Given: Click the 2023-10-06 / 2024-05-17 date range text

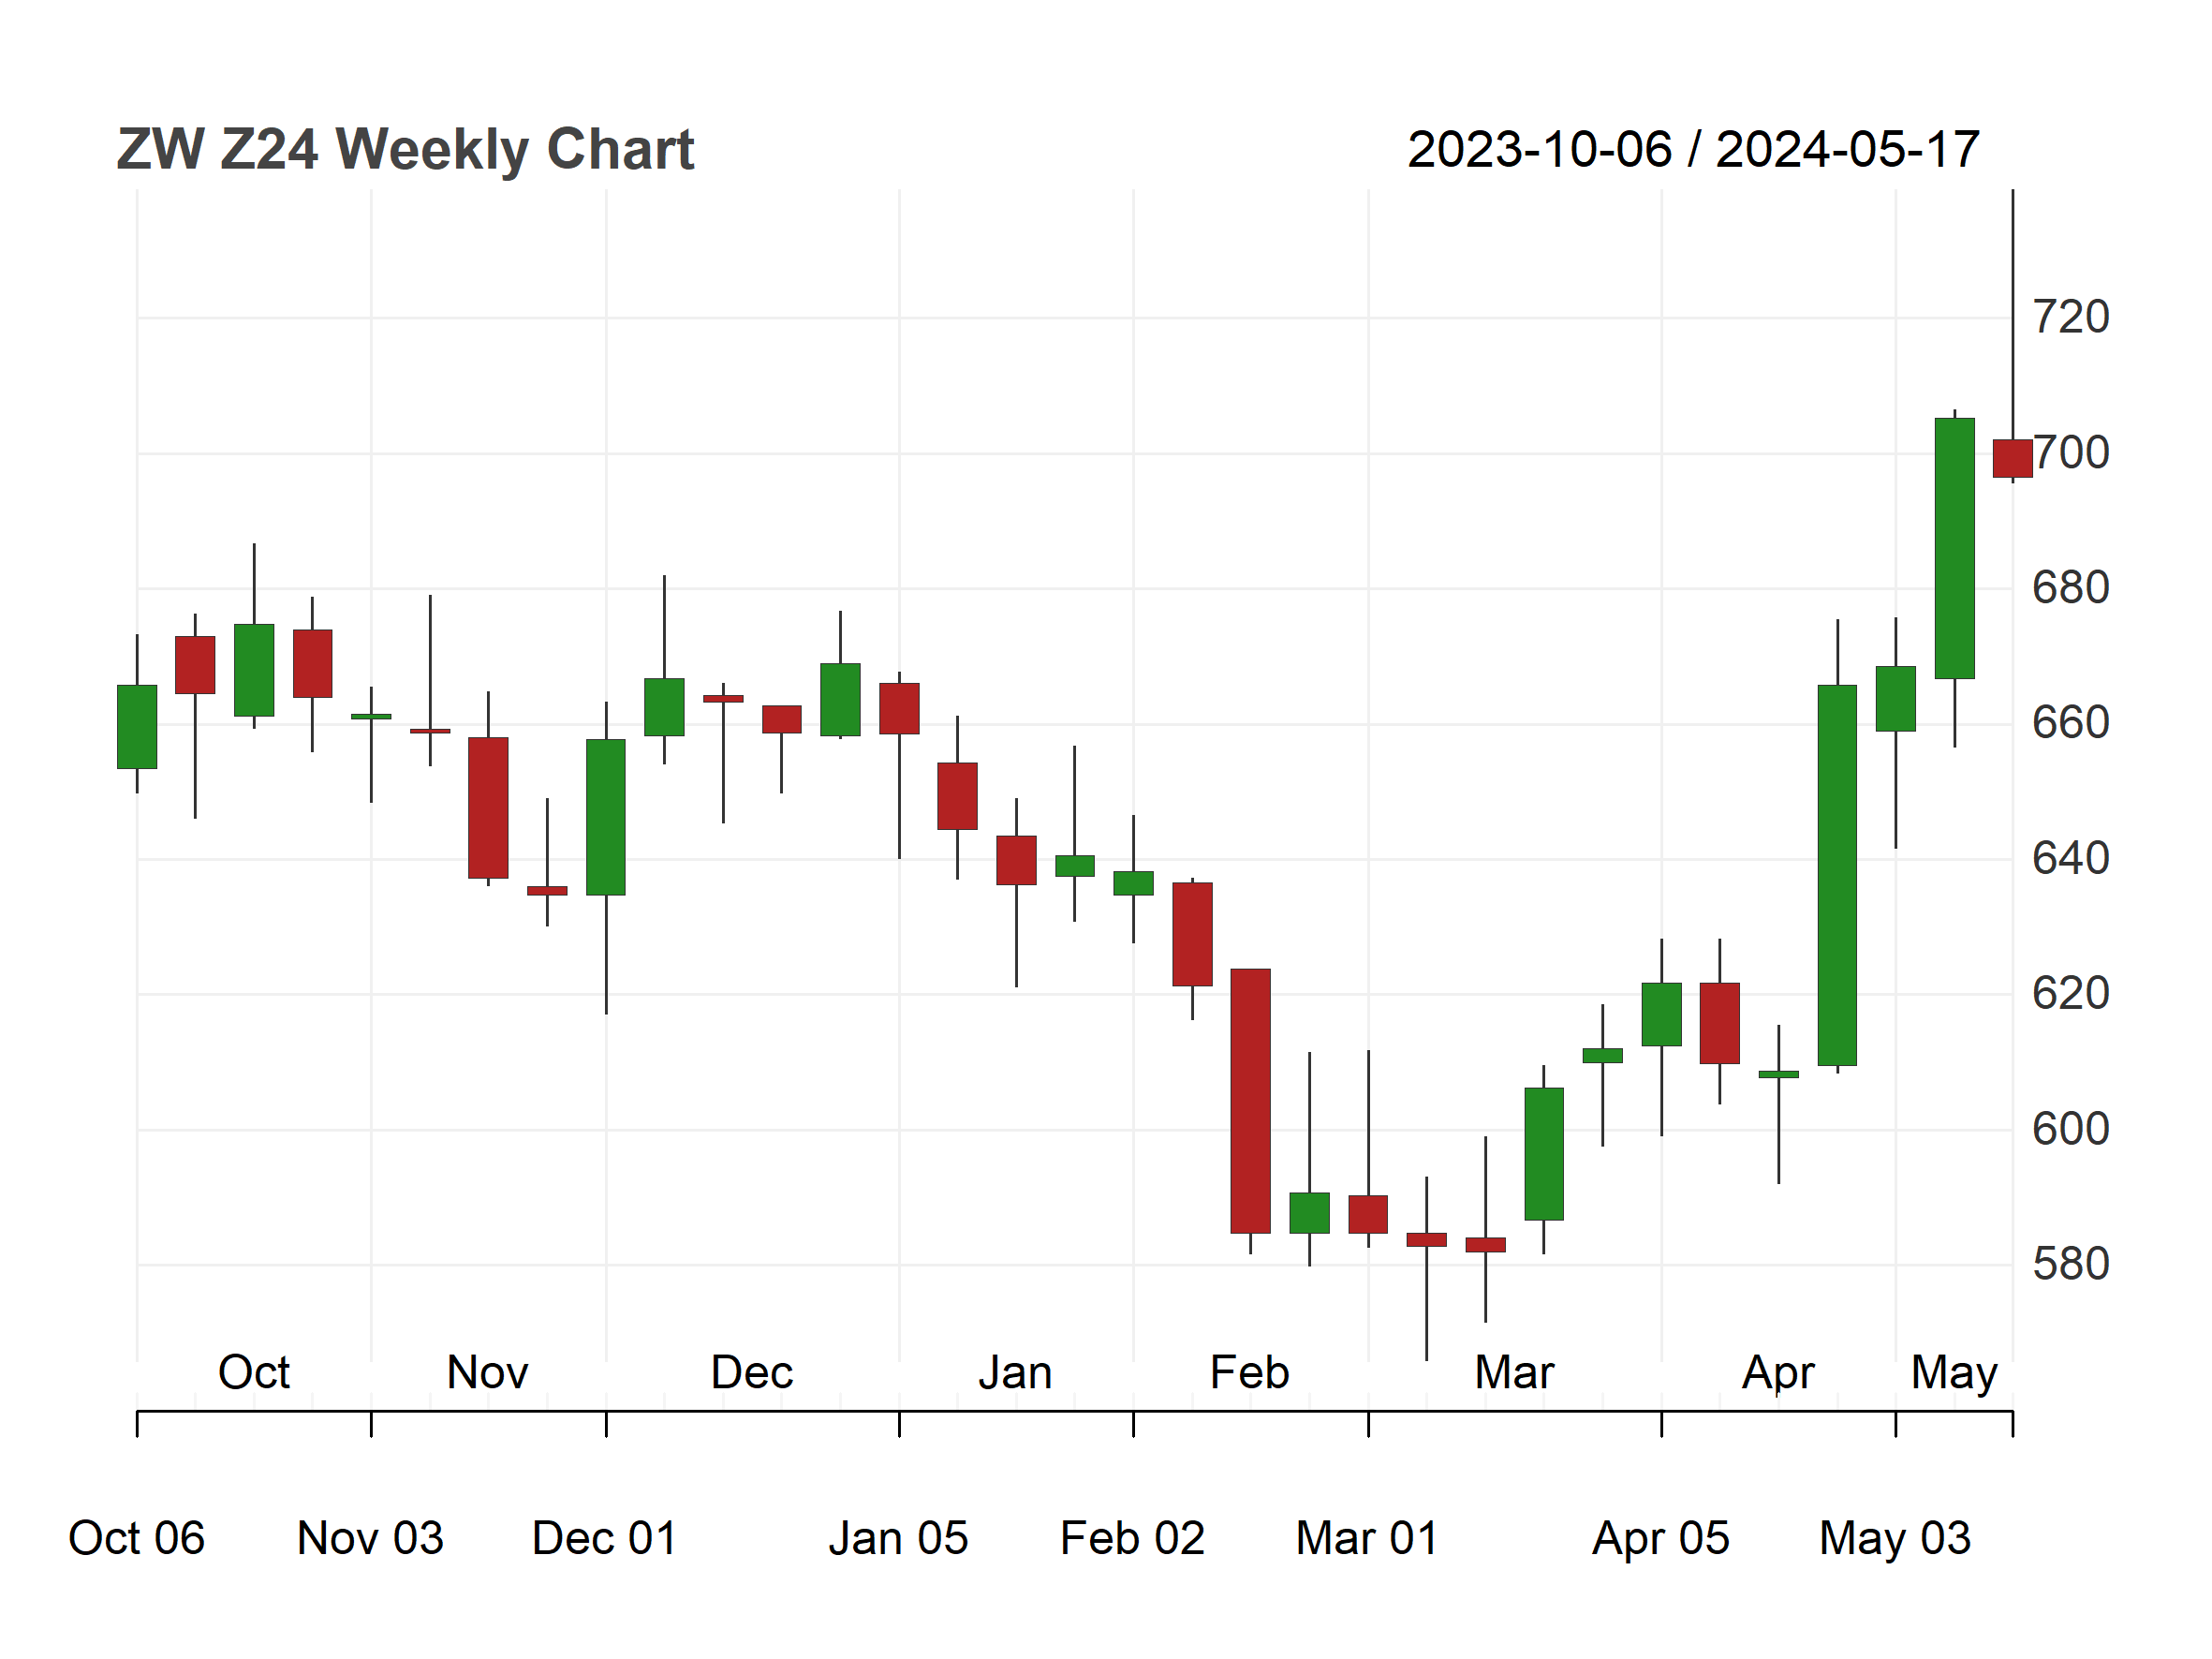Looking at the screenshot, I should tap(1693, 150).
